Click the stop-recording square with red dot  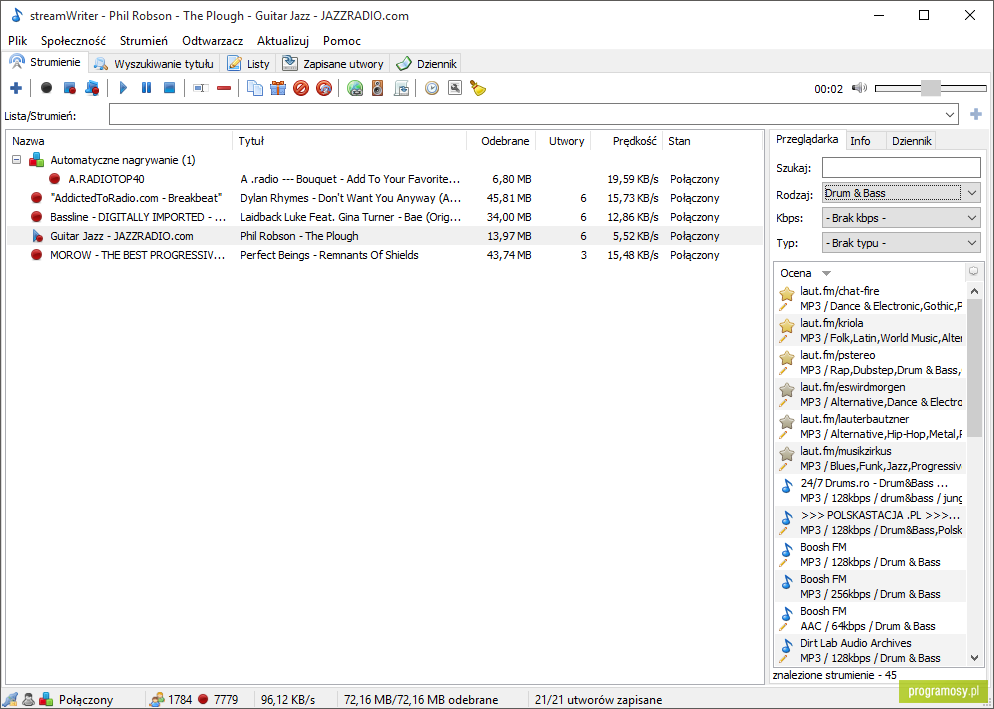click(x=69, y=88)
